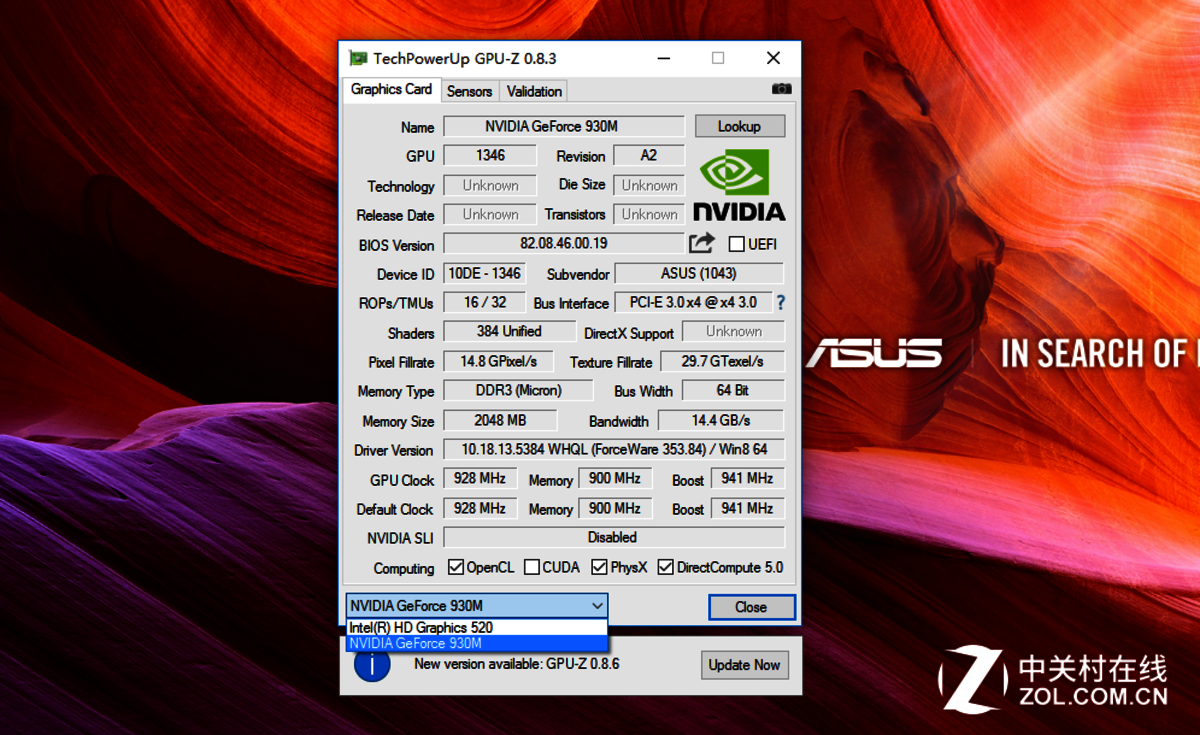This screenshot has height=735, width=1200.
Task: Switch to the Sensors tab
Action: (x=469, y=91)
